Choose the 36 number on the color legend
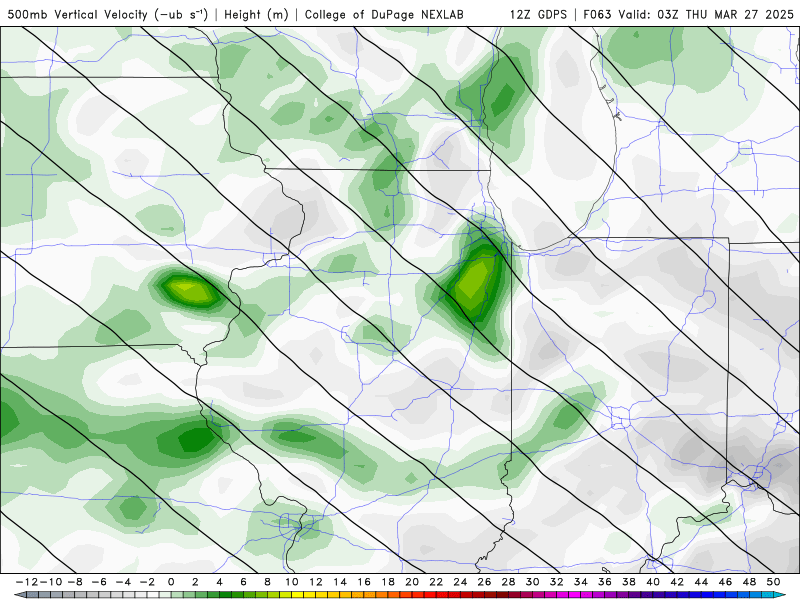The width and height of the screenshot is (800, 600). pos(605,582)
